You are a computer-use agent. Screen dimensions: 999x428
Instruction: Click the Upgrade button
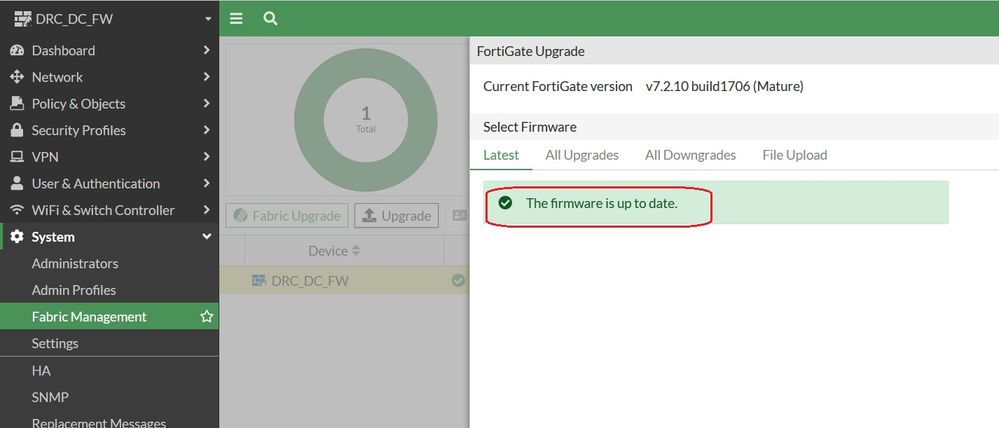pyautogui.click(x=396, y=216)
